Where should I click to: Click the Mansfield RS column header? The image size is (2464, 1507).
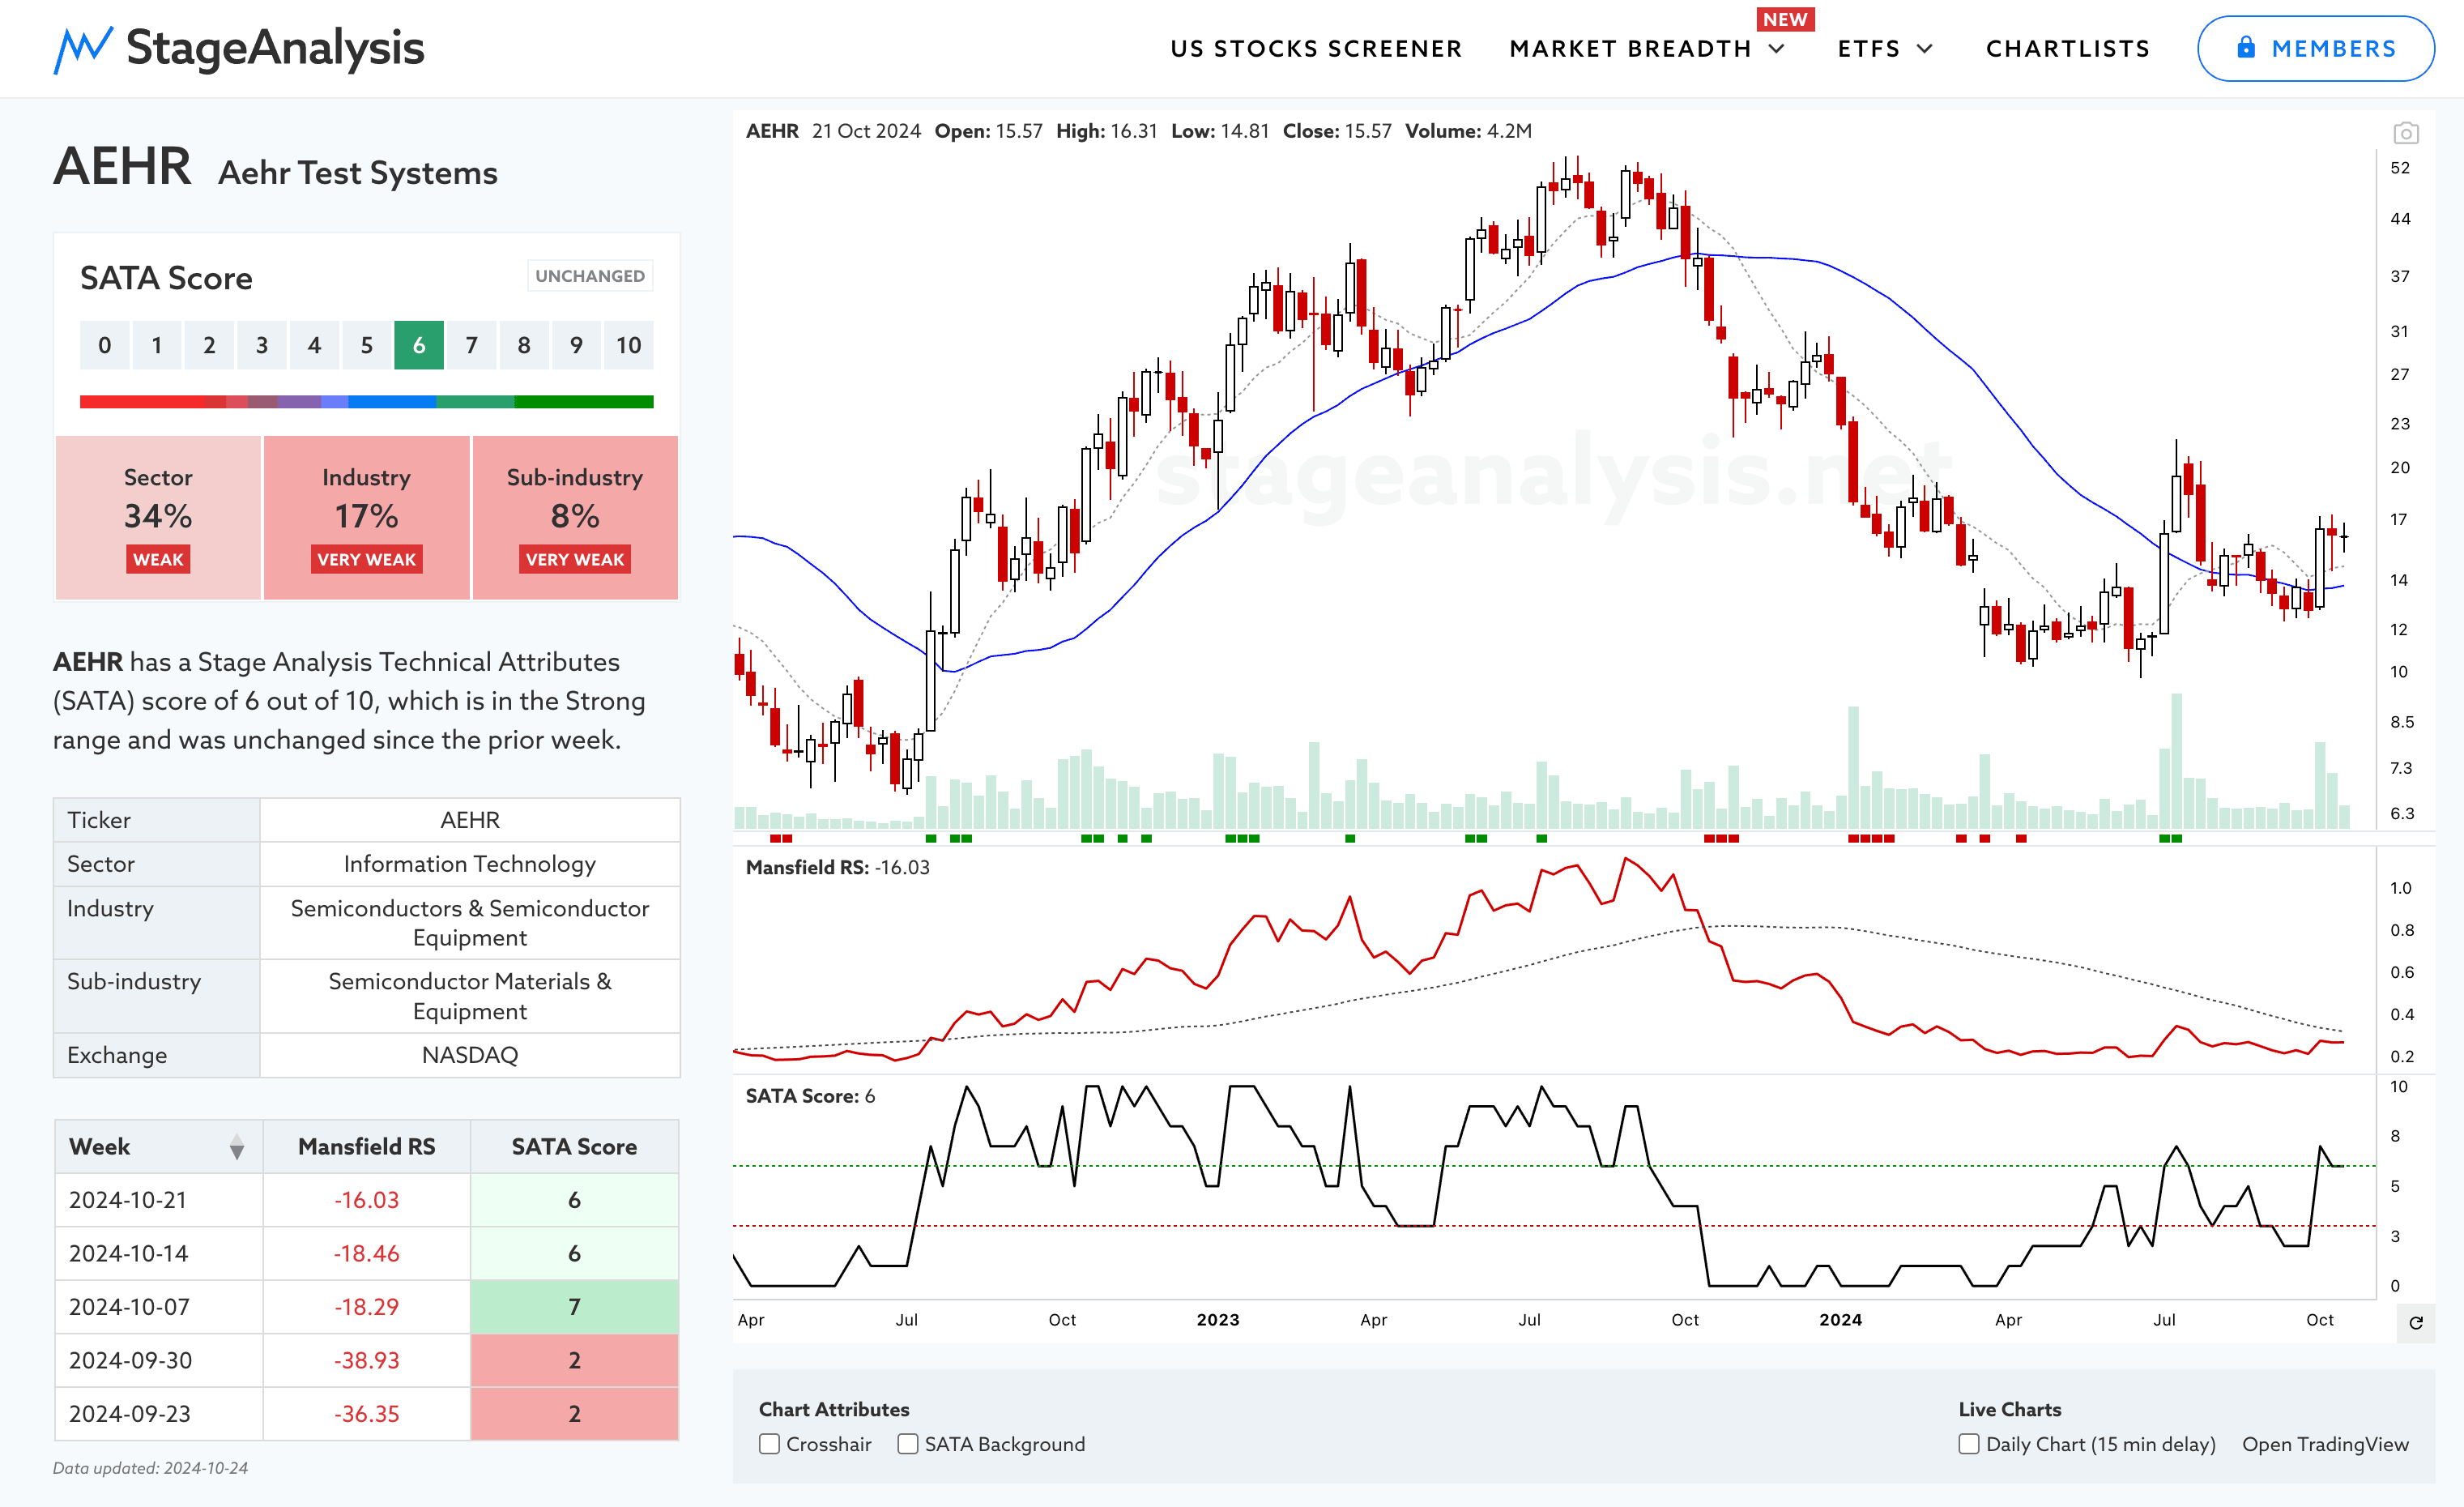click(366, 1147)
